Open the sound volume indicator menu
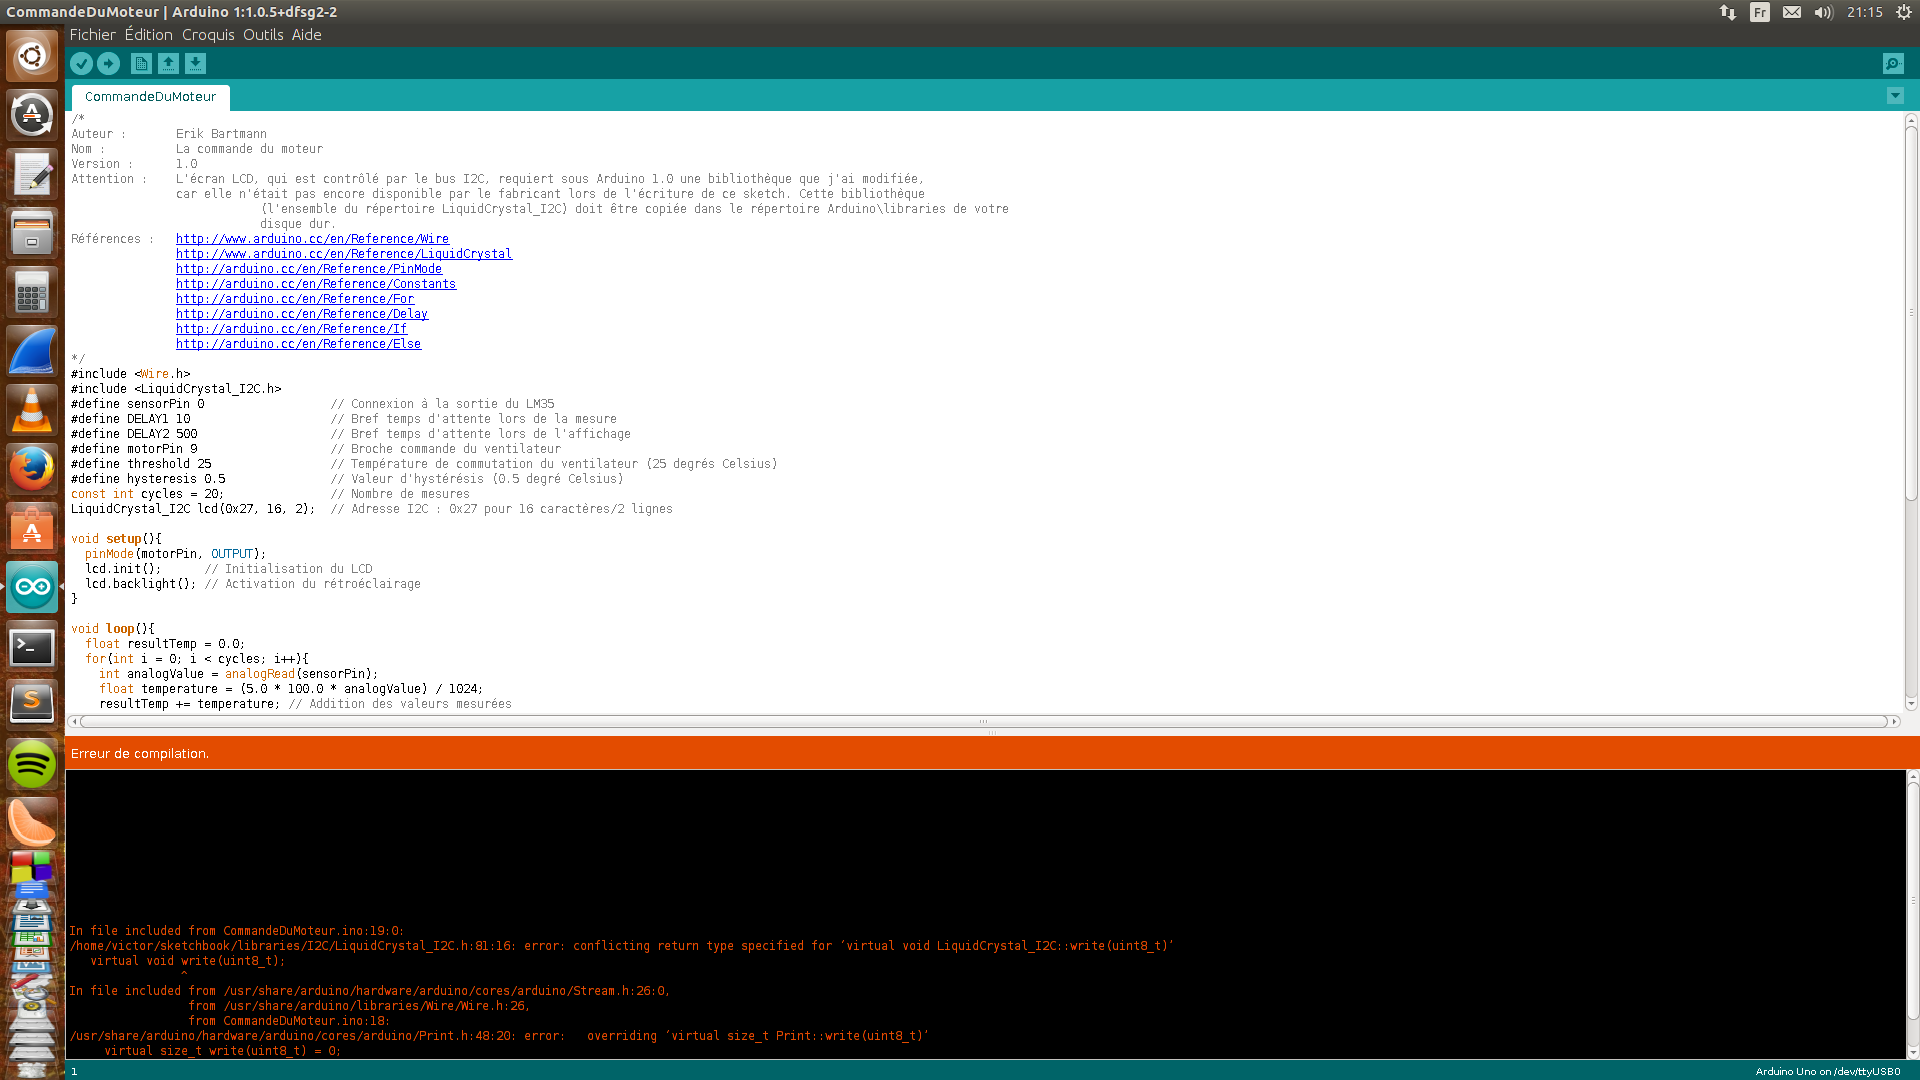1920x1080 pixels. 1823,12
